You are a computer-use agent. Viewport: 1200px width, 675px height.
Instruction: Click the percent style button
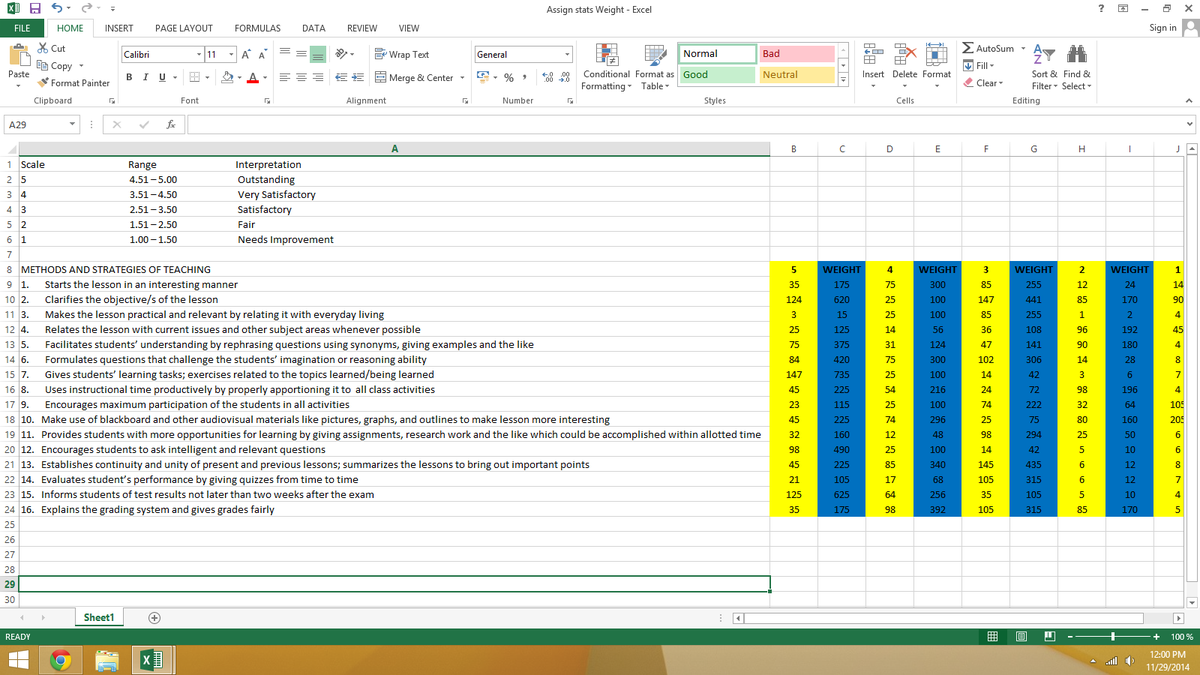click(x=508, y=78)
